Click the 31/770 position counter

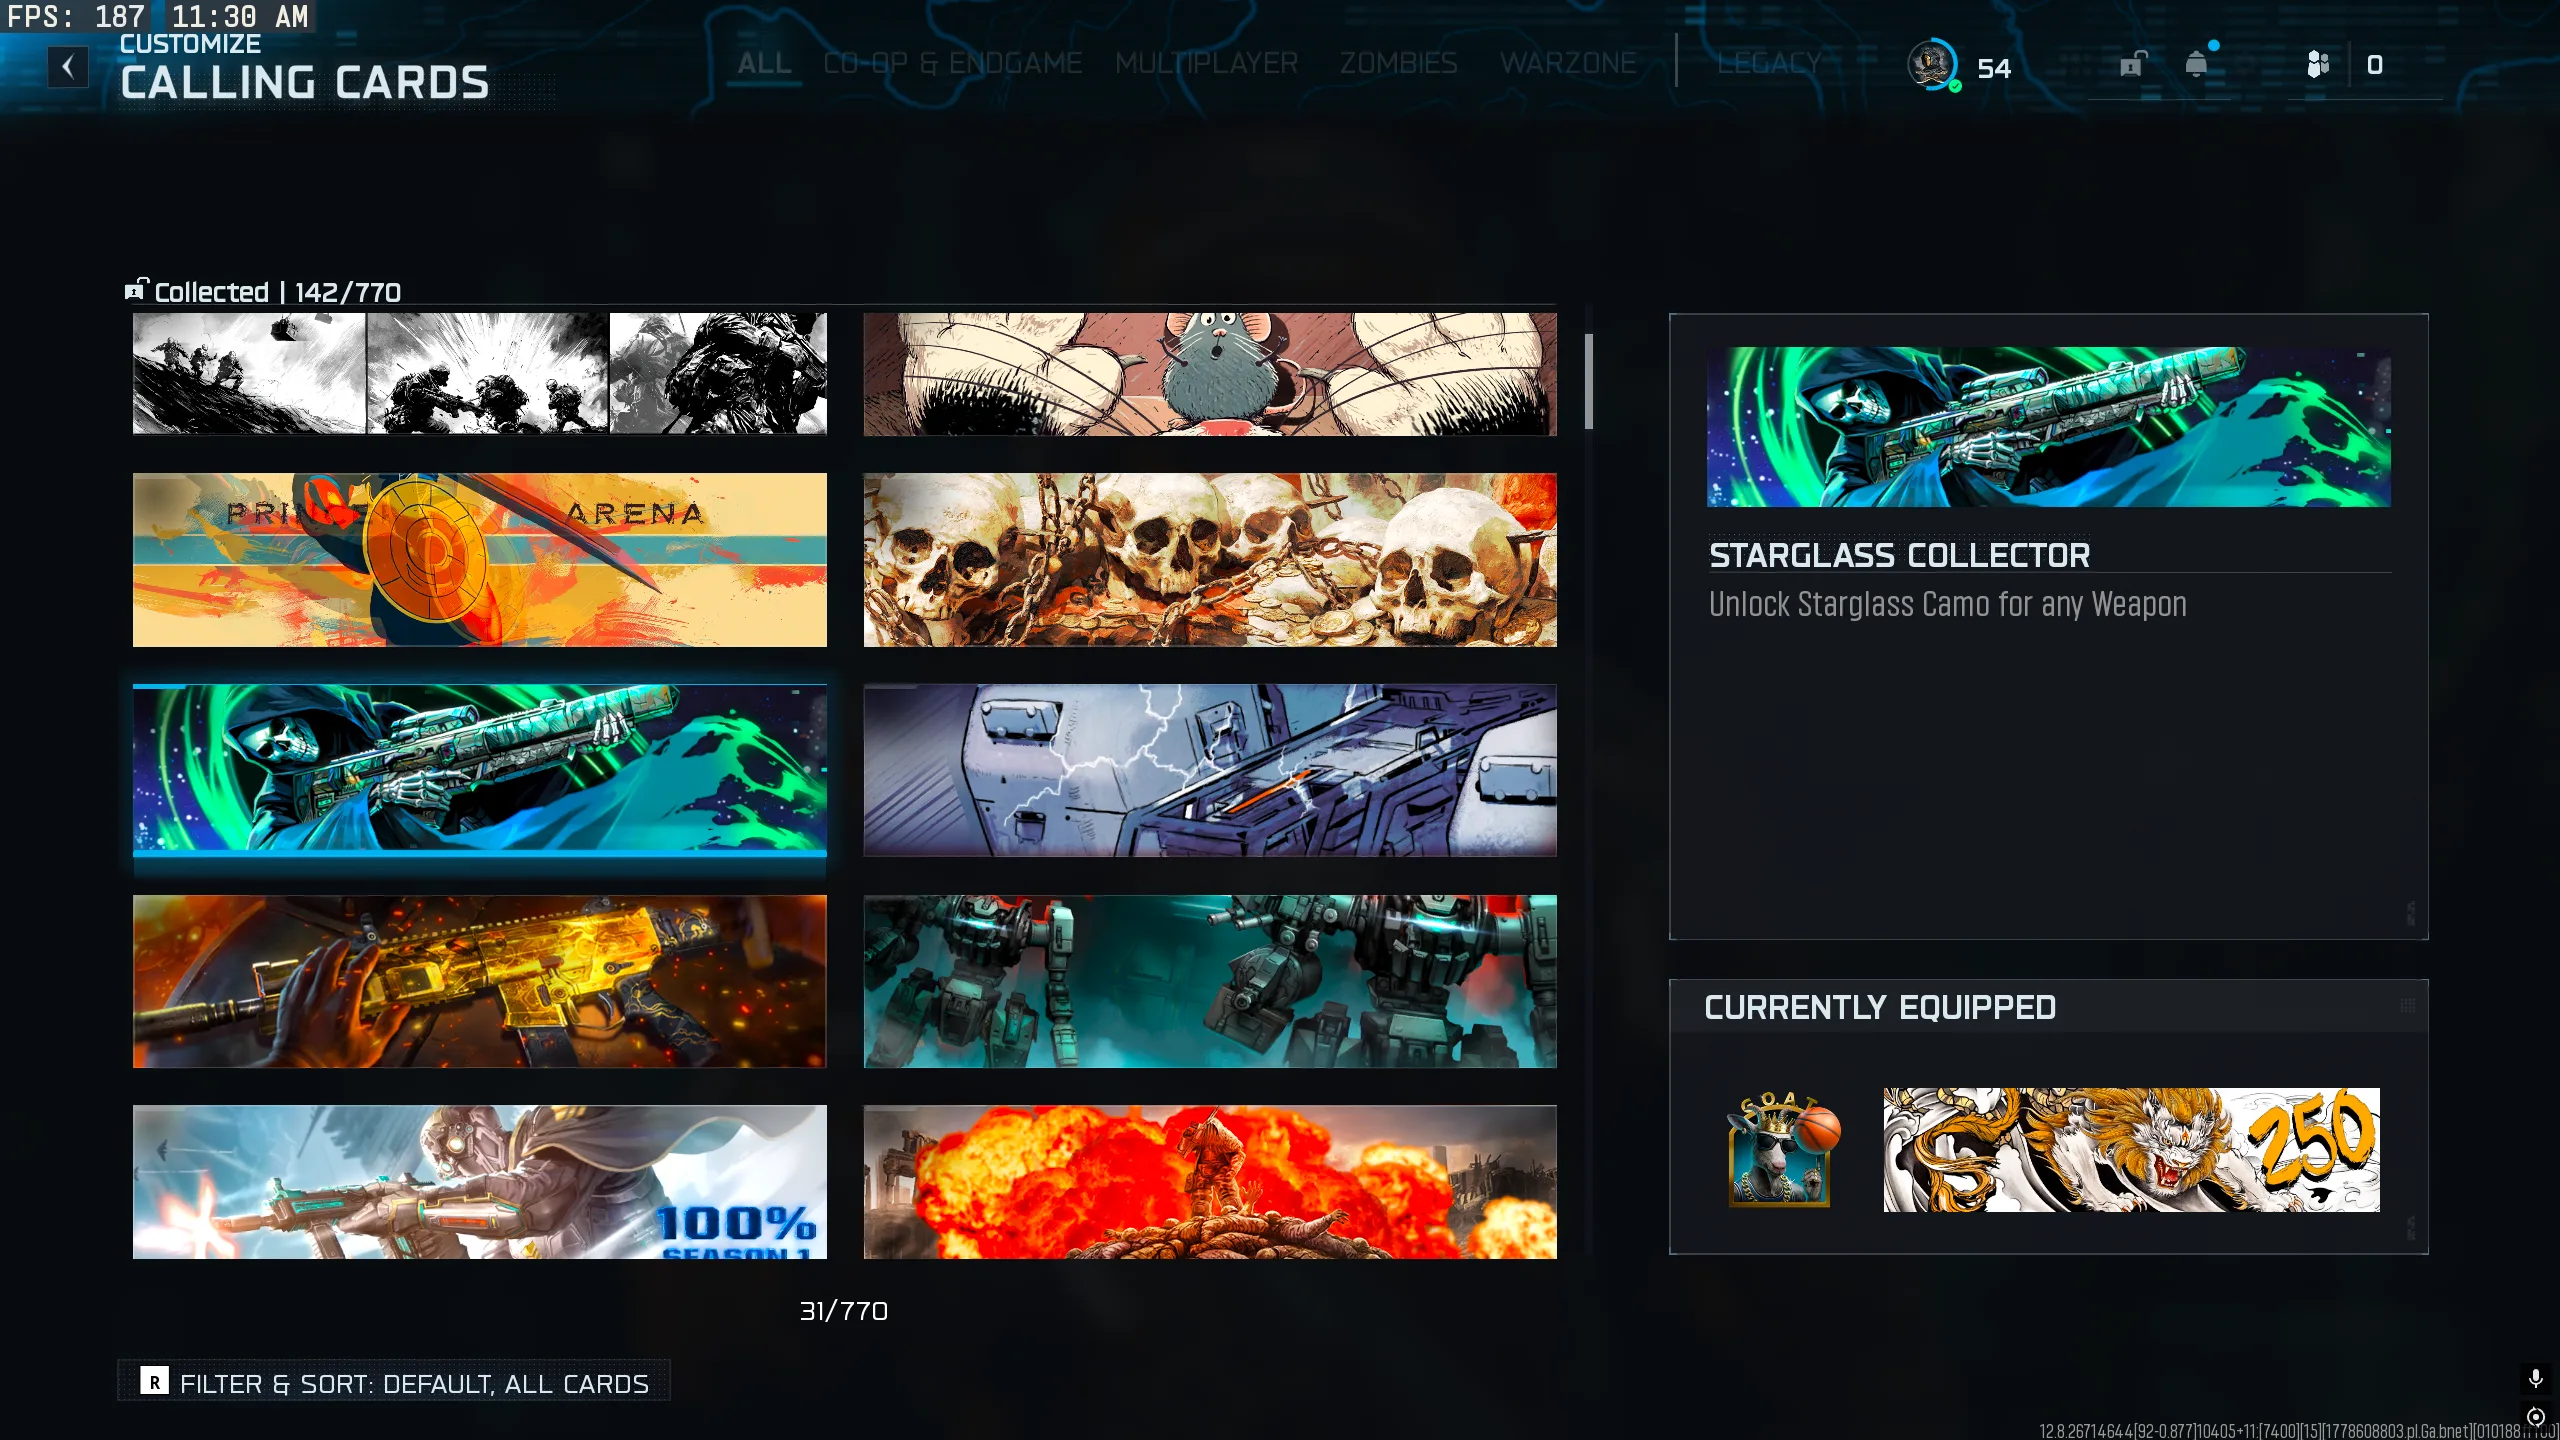click(844, 1311)
